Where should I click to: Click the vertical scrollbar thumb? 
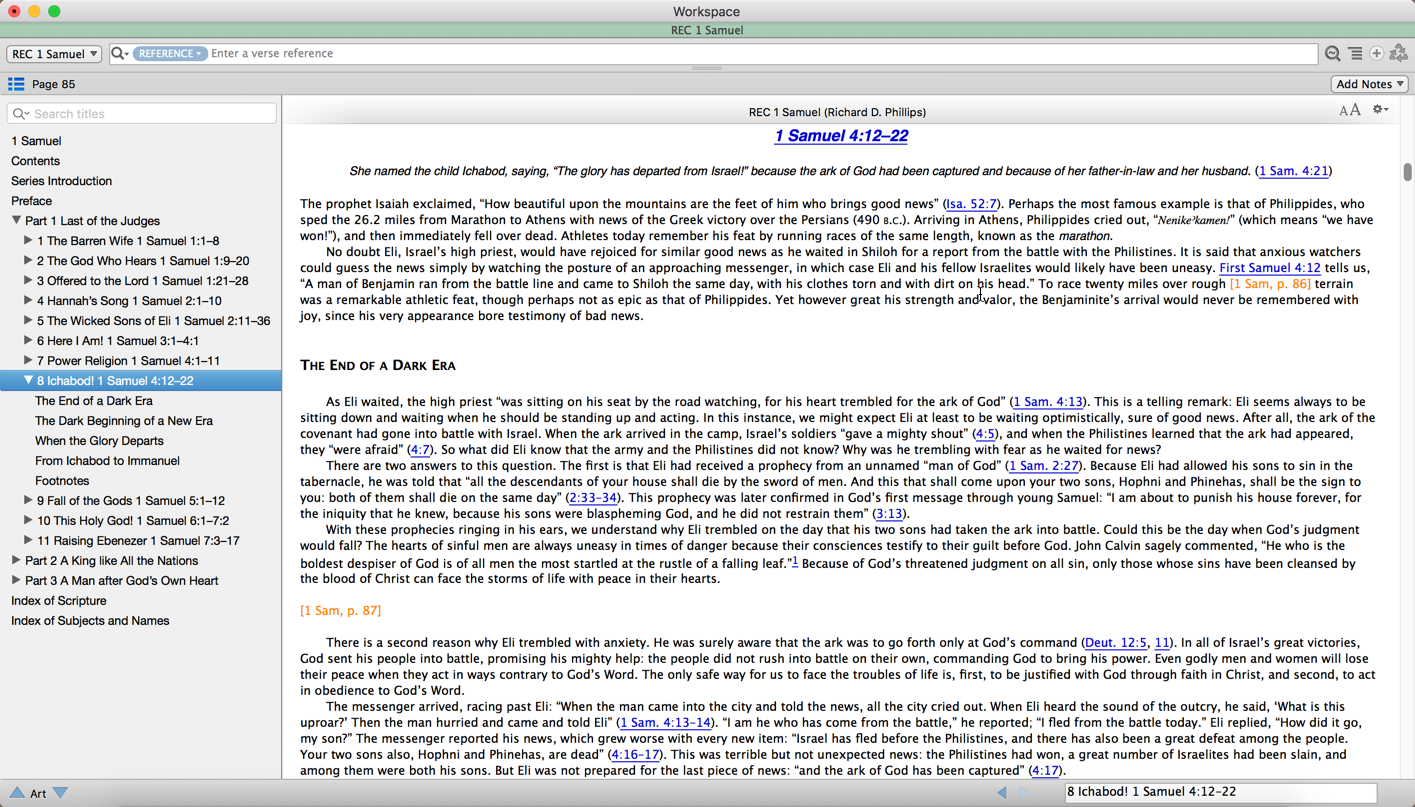[x=1407, y=172]
